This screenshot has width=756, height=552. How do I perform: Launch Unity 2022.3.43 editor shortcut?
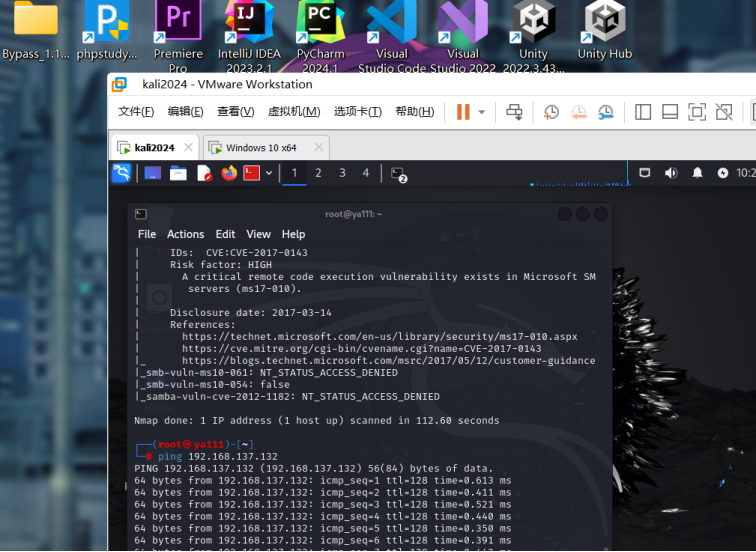[533, 36]
